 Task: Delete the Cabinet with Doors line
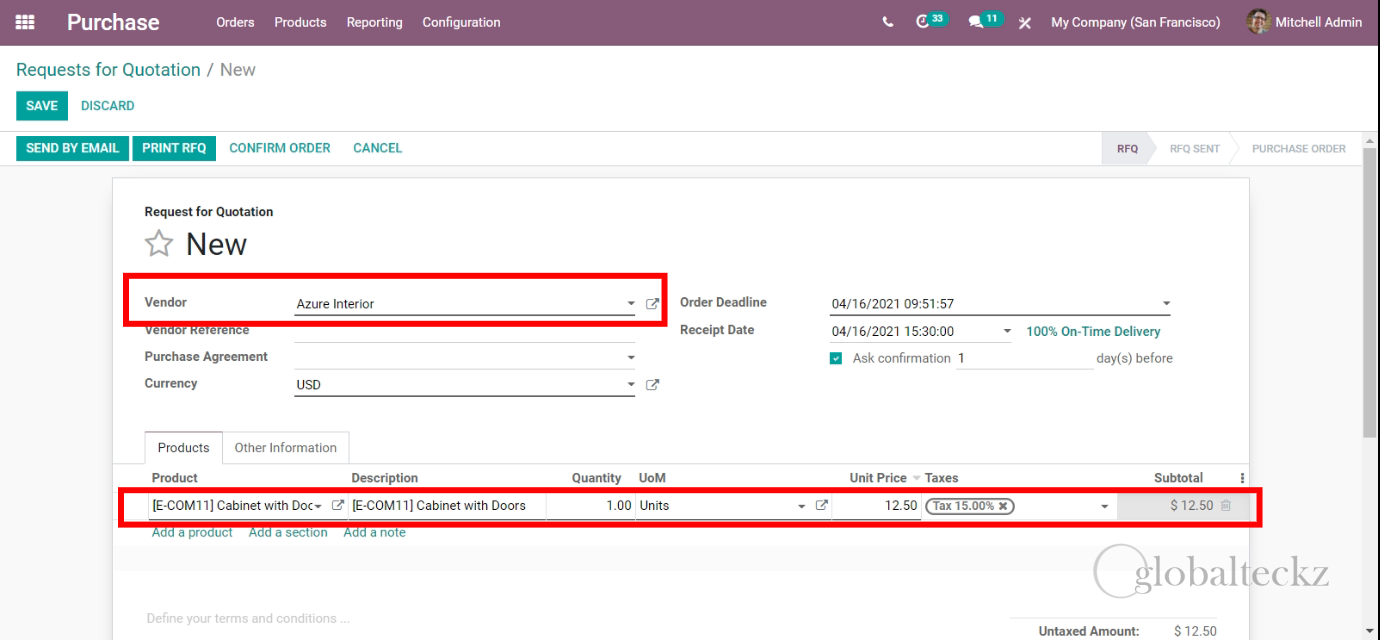1226,506
